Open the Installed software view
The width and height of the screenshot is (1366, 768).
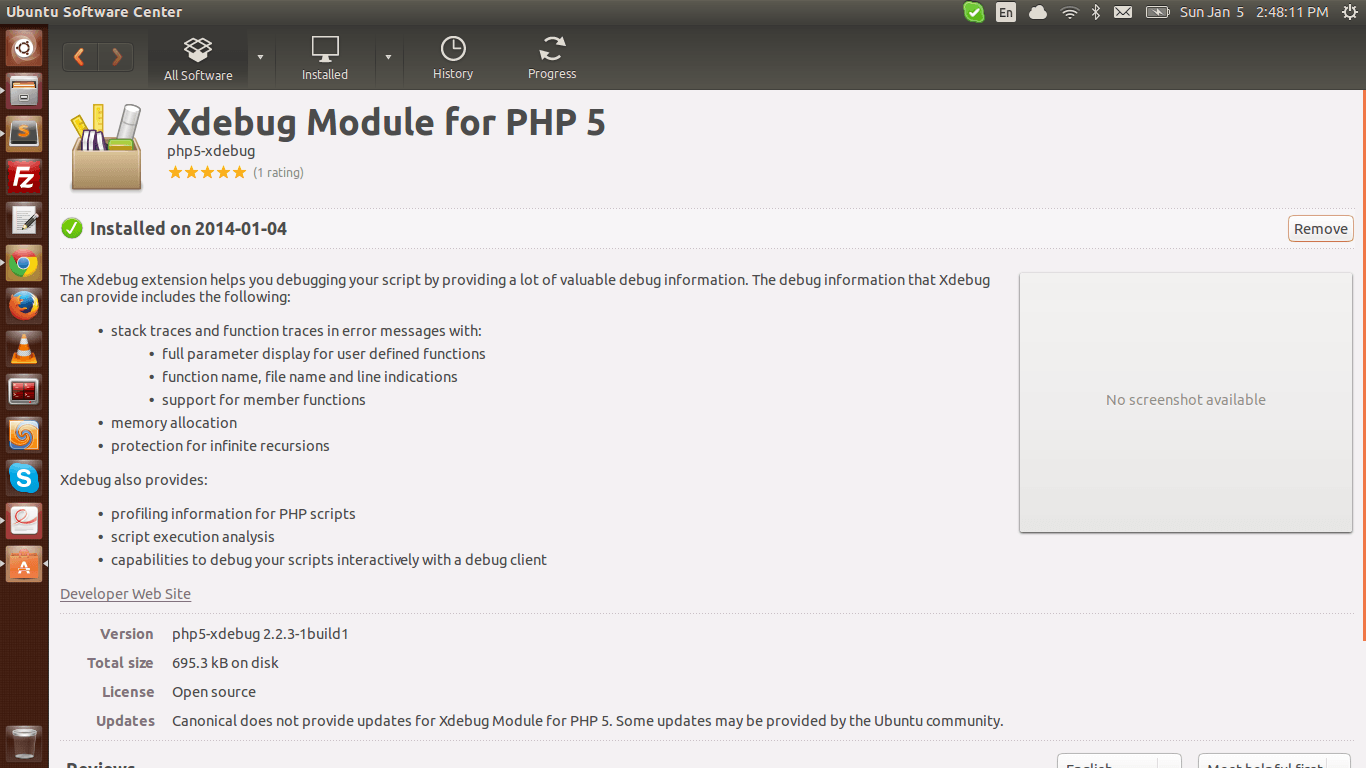[325, 59]
